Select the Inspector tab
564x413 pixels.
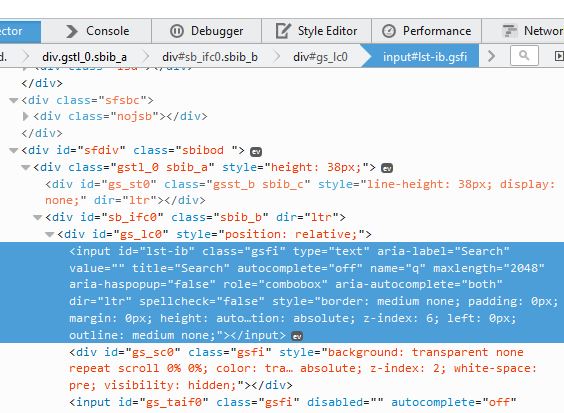[20, 31]
